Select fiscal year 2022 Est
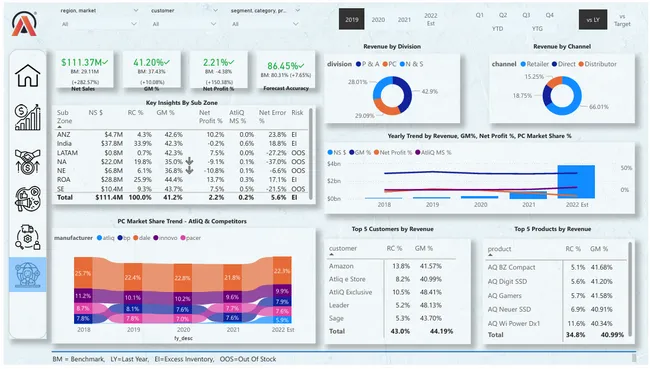The image size is (650, 369). [431, 19]
